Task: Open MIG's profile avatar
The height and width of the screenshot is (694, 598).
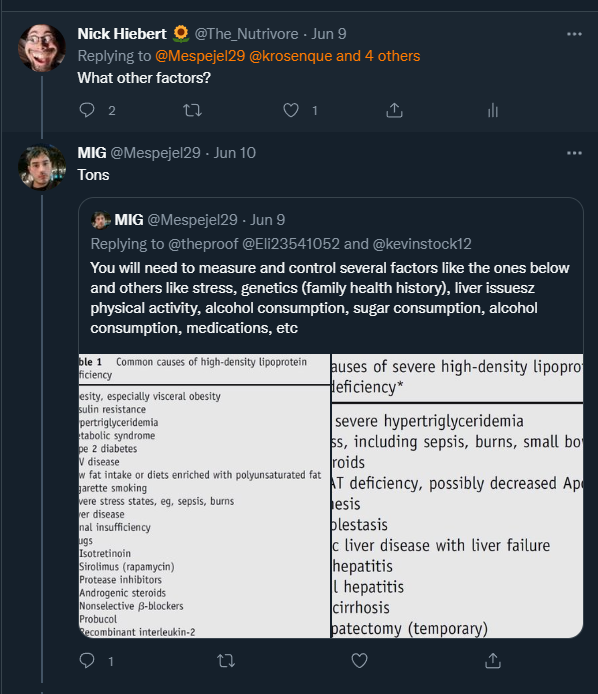Action: (42, 167)
